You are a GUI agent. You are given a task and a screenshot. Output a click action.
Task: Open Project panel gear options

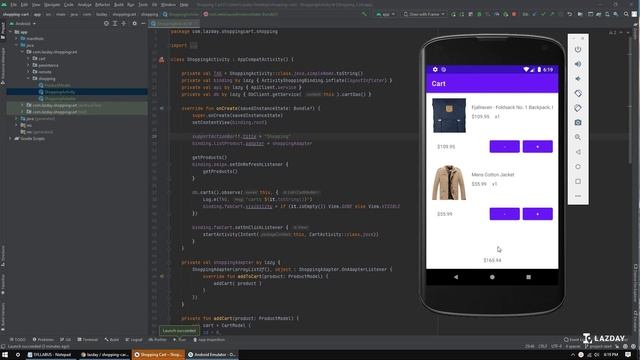pos(134,24)
